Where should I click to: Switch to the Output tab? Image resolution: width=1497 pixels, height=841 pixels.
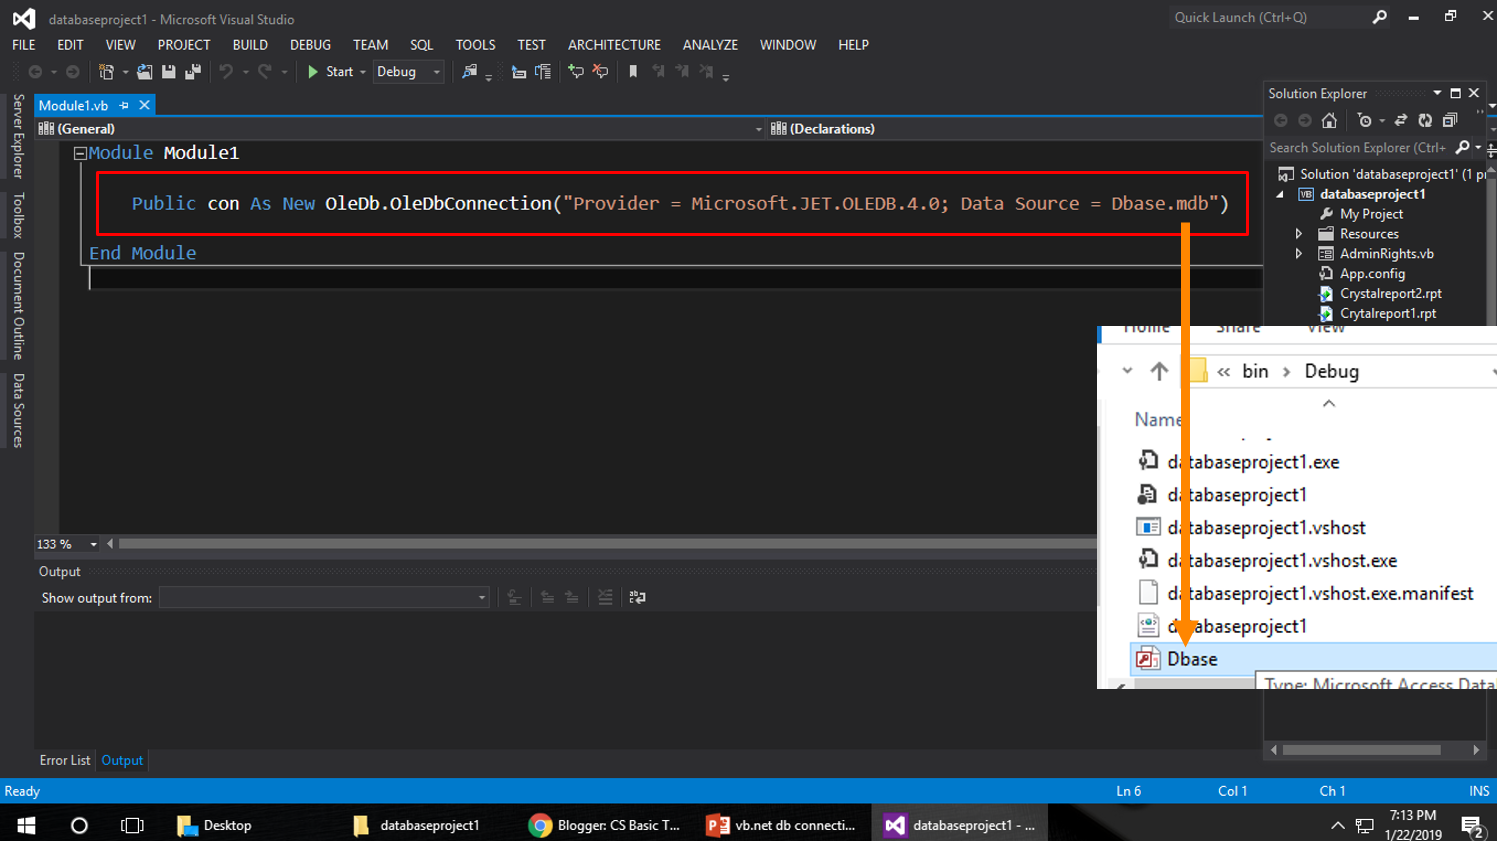tap(122, 761)
